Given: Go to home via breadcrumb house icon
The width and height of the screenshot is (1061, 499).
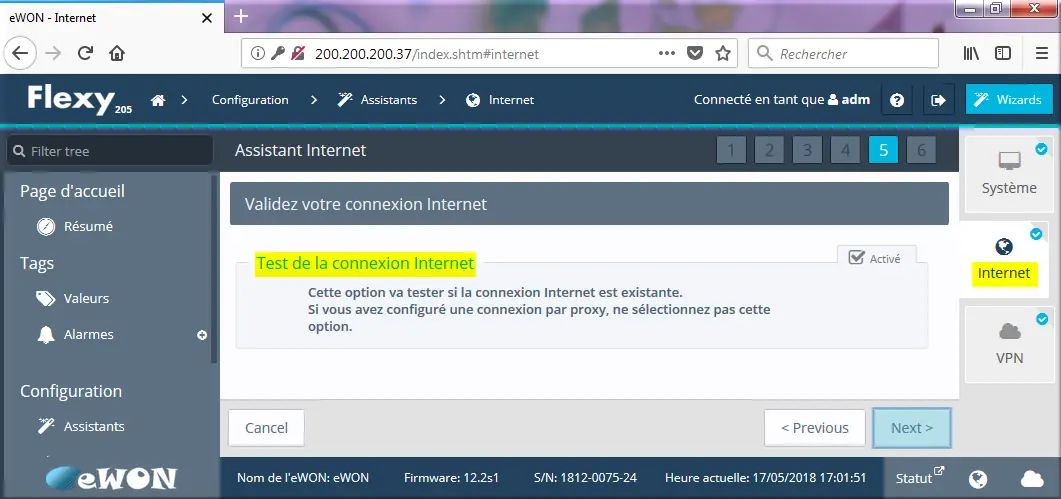Looking at the screenshot, I should click(158, 100).
